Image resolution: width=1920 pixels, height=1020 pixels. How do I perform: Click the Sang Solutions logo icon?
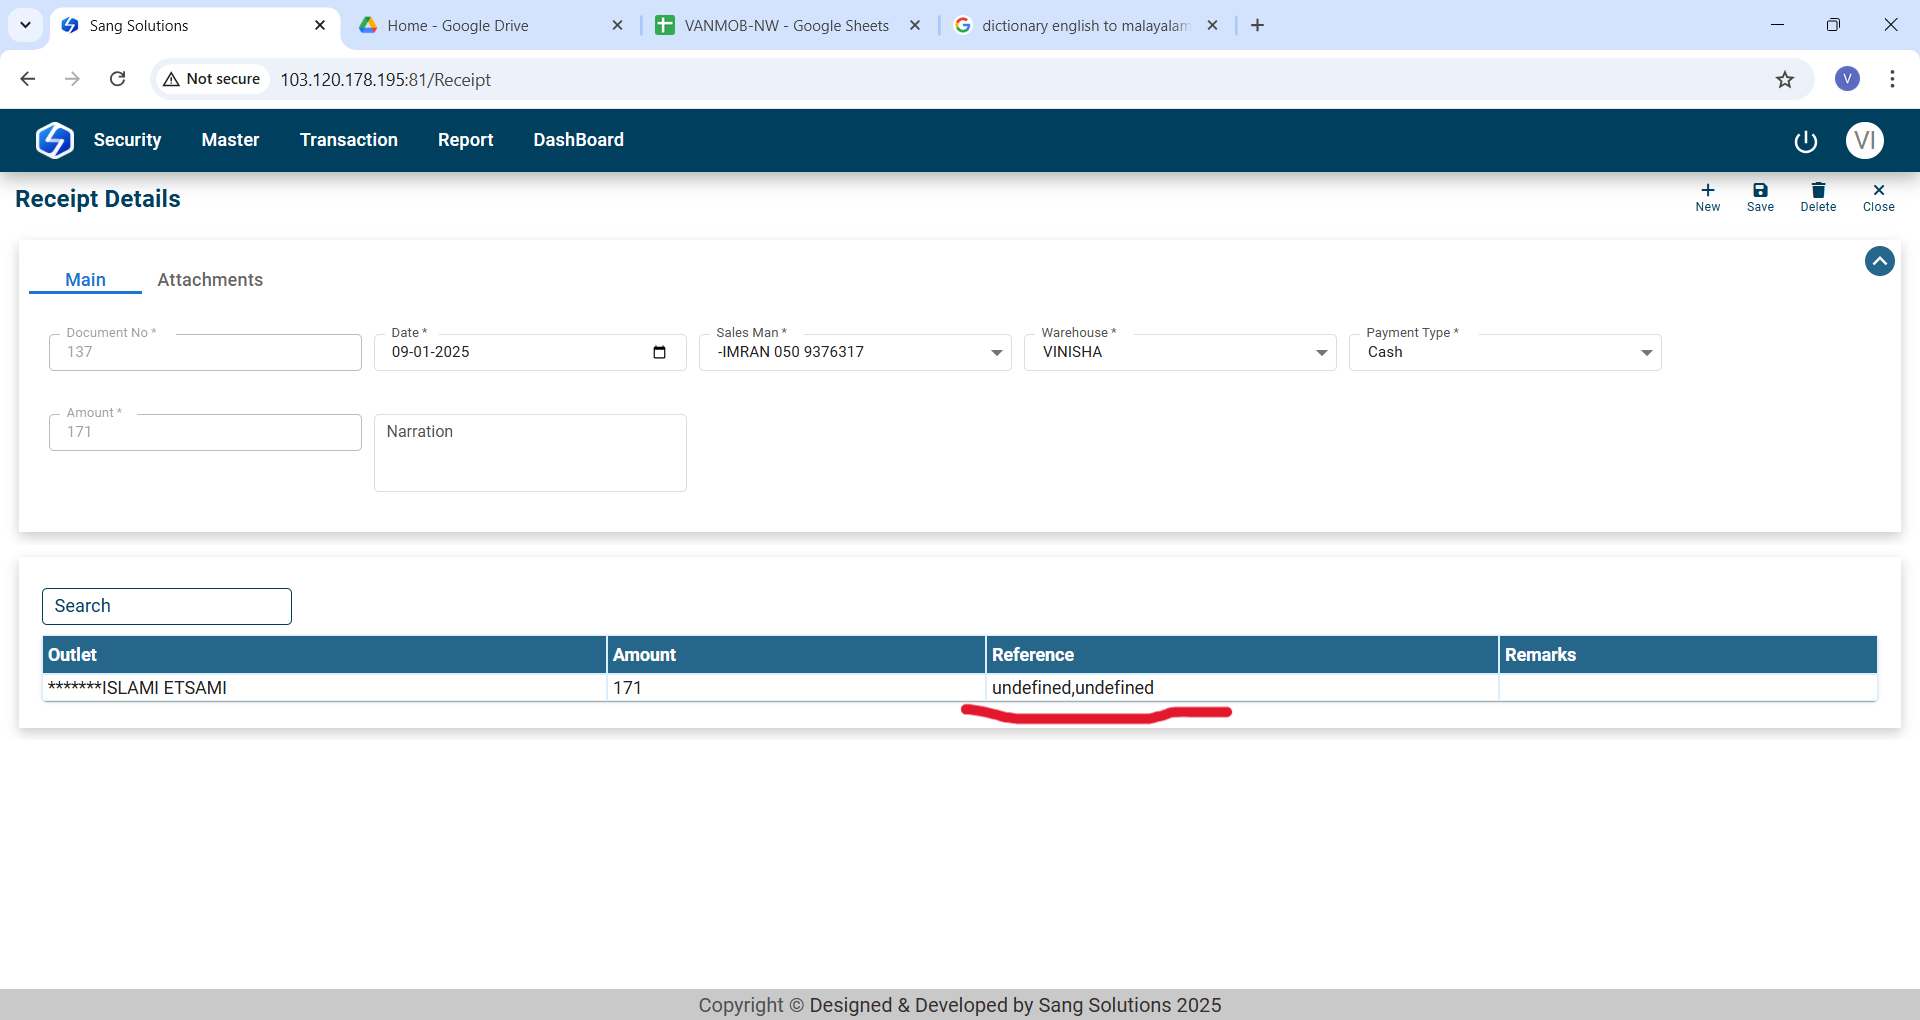tap(55, 140)
